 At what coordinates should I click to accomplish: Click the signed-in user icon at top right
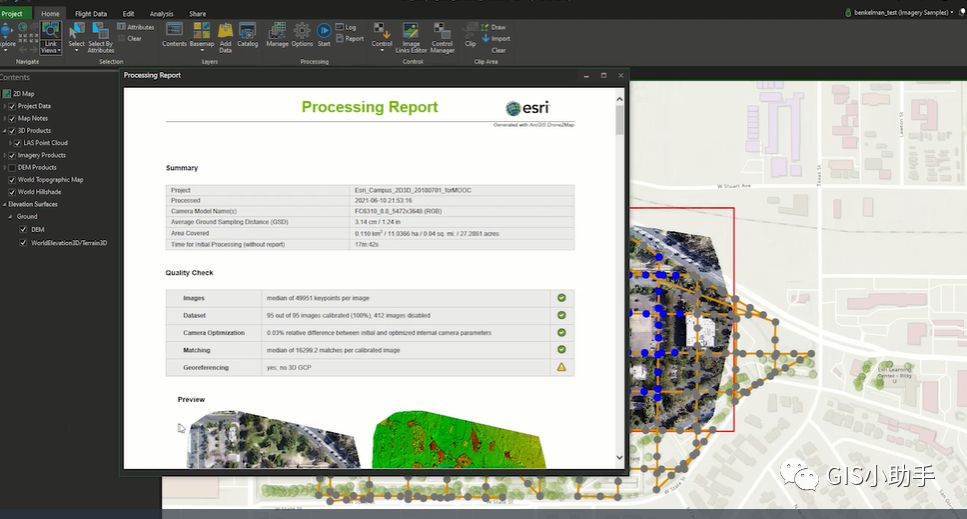click(848, 12)
